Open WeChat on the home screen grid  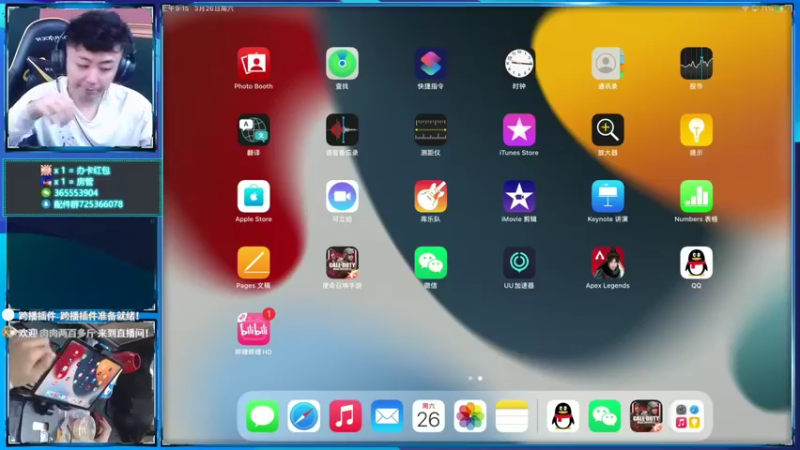[431, 263]
